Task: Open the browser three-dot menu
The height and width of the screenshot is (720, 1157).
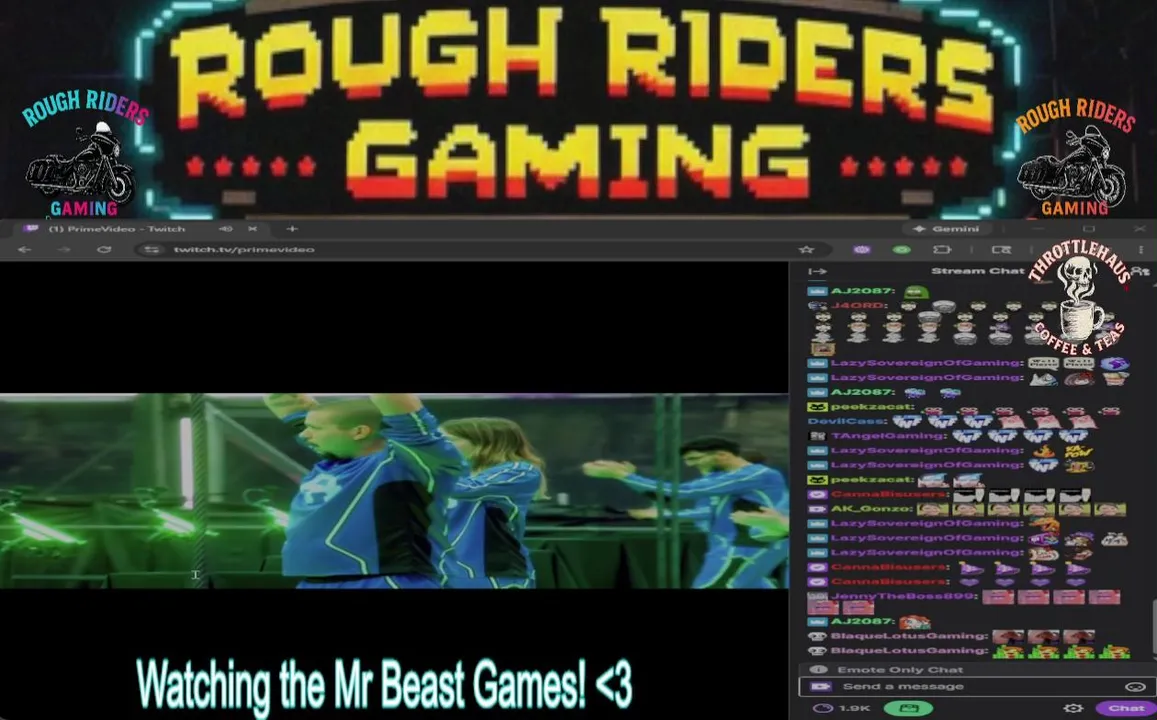Action: coord(1141,249)
